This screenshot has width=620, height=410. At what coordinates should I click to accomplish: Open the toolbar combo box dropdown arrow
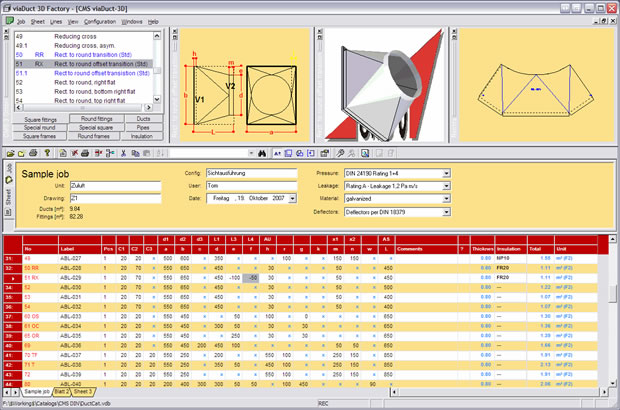pyautogui.click(x=251, y=153)
